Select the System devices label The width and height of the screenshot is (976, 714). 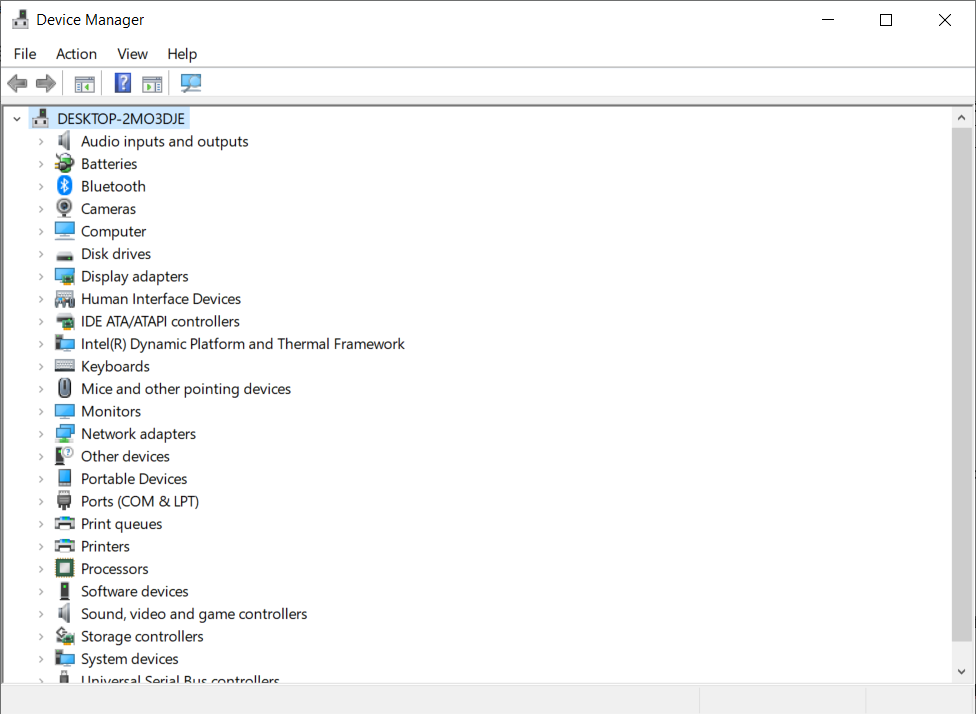[129, 659]
